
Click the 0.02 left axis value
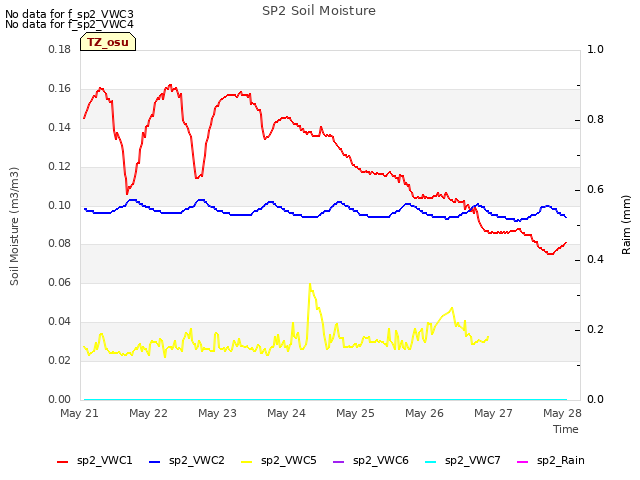(60, 360)
